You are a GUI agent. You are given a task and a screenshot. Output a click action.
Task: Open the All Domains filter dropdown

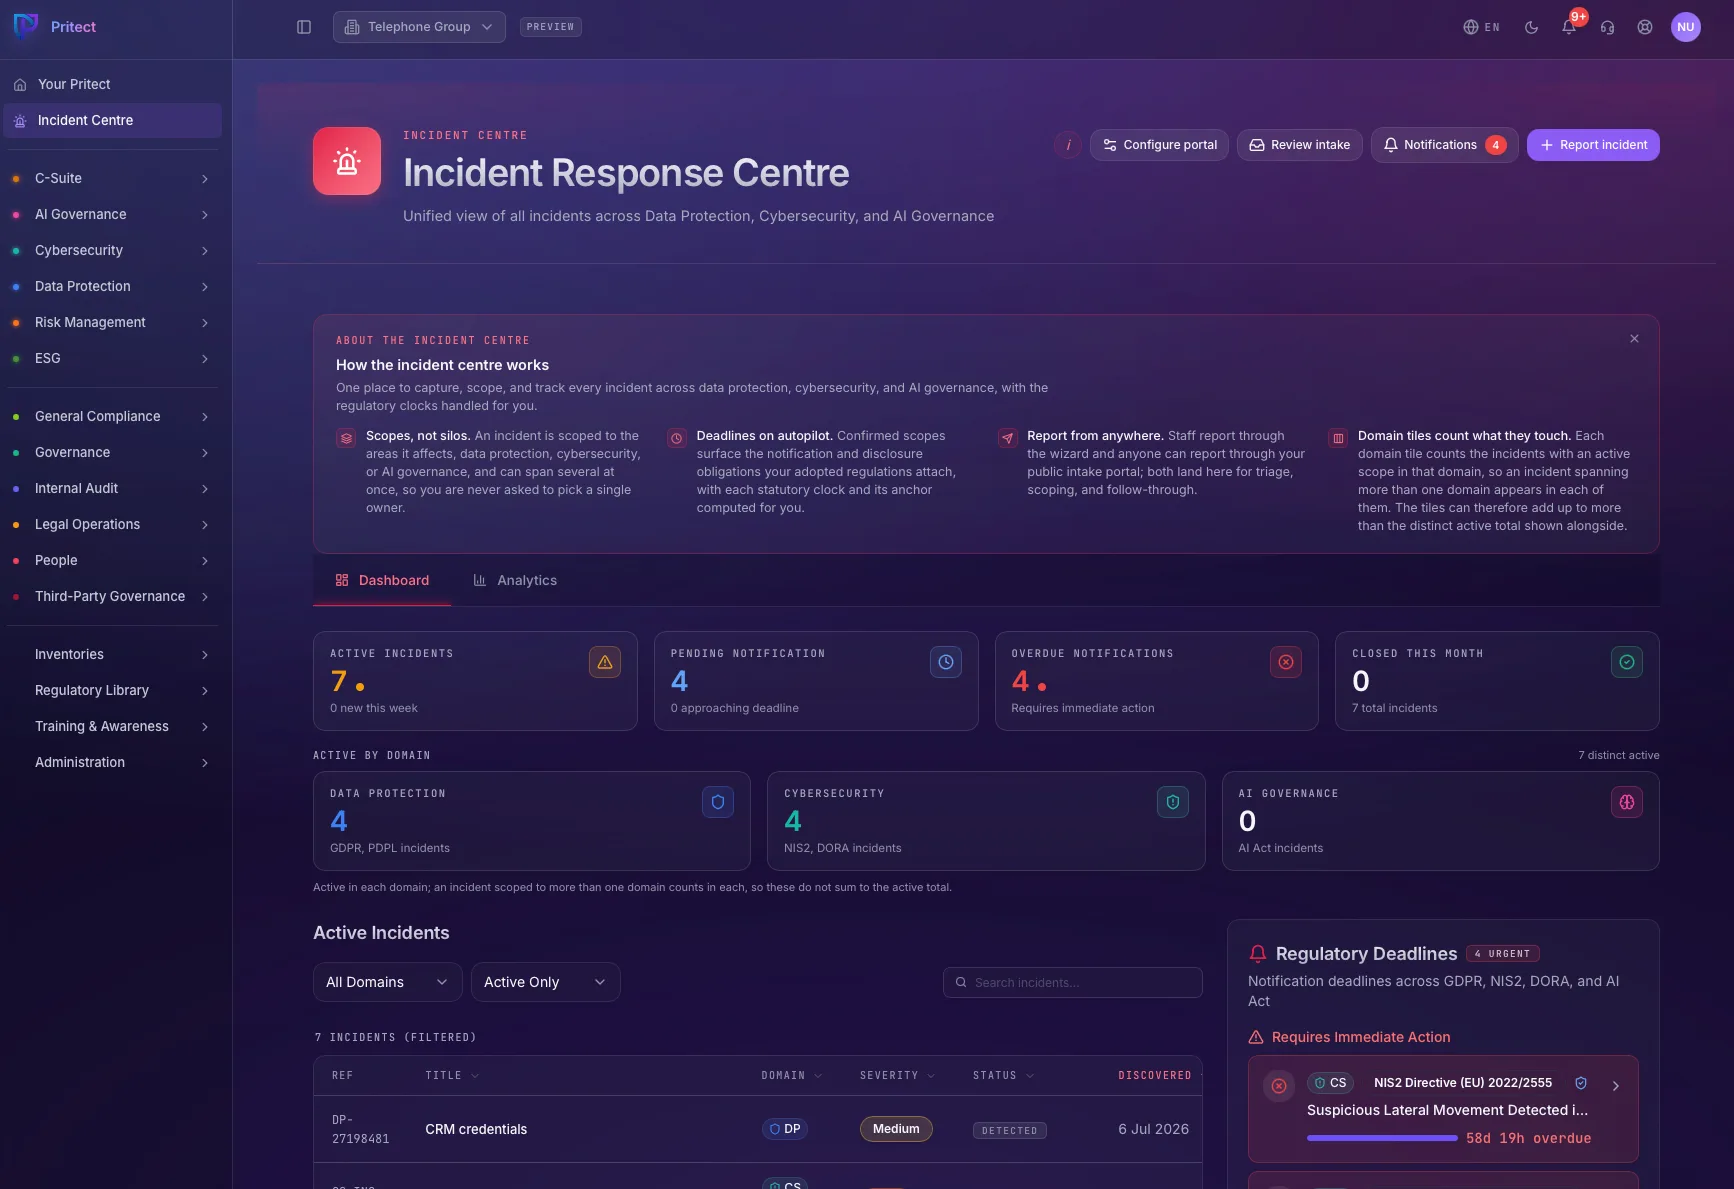click(x=388, y=982)
